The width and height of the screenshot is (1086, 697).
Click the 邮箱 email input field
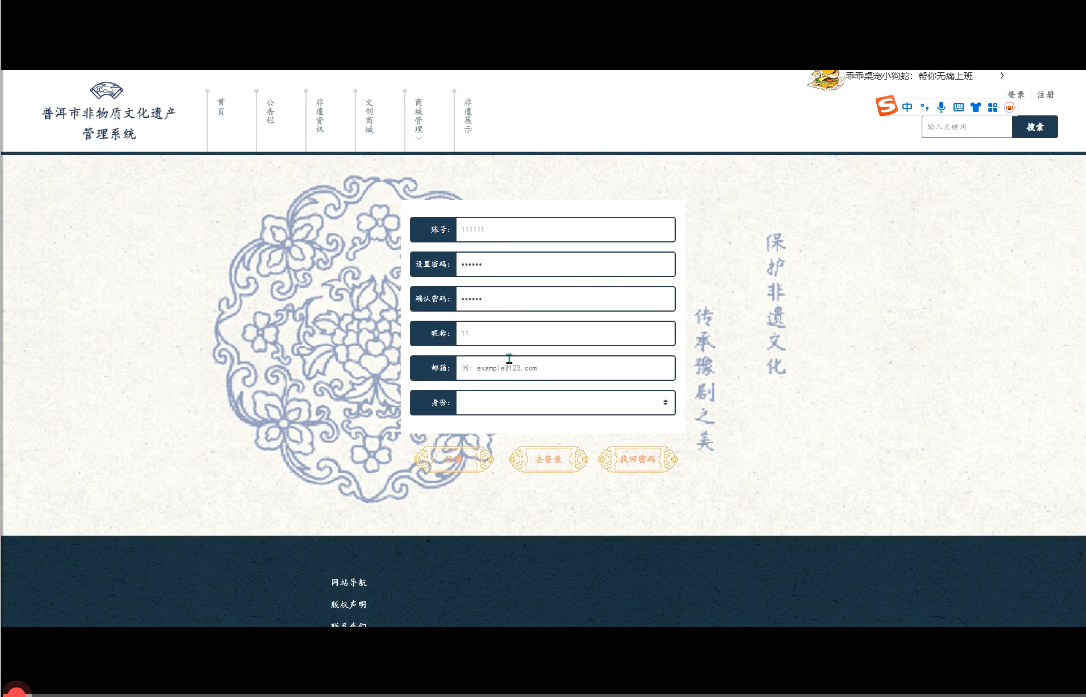pos(565,368)
